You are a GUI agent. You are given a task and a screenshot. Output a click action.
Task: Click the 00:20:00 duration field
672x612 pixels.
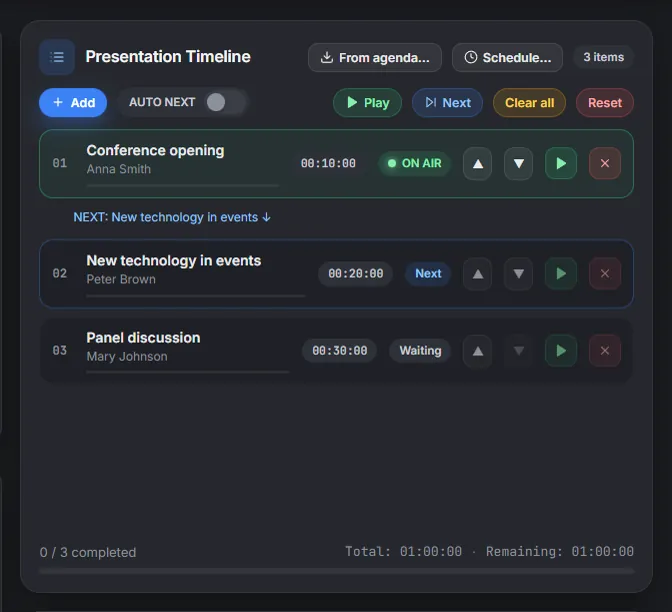click(355, 273)
